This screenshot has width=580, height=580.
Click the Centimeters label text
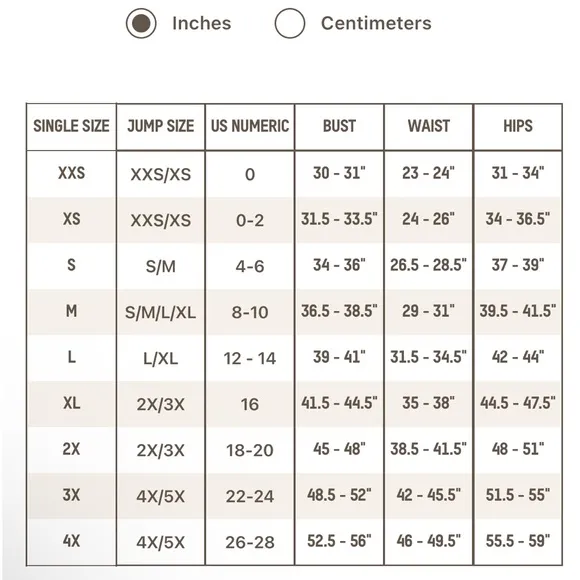376,23
